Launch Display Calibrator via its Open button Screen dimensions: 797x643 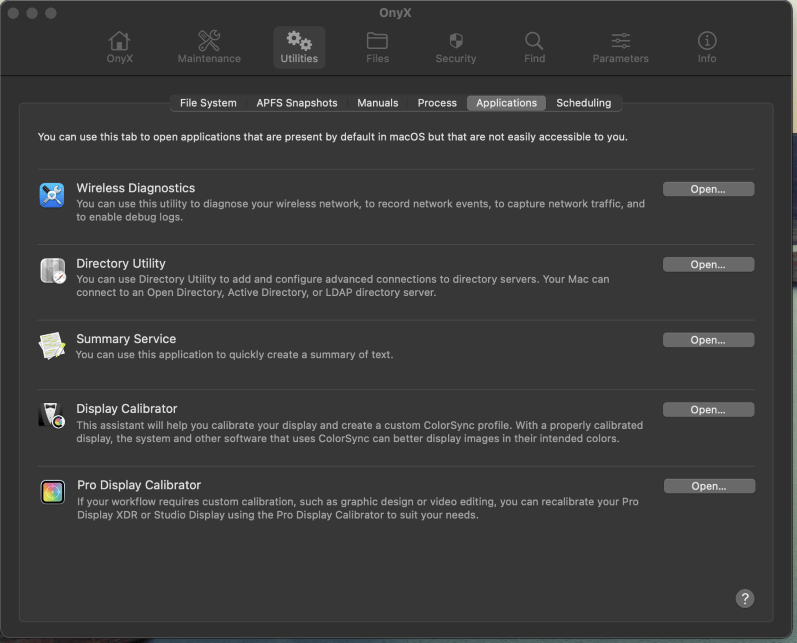click(x=708, y=410)
